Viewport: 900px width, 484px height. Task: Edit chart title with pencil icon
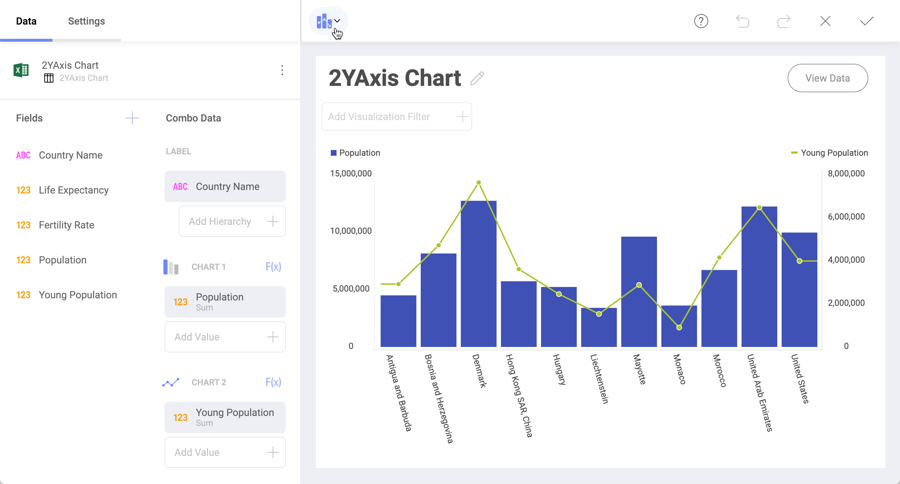tap(477, 78)
